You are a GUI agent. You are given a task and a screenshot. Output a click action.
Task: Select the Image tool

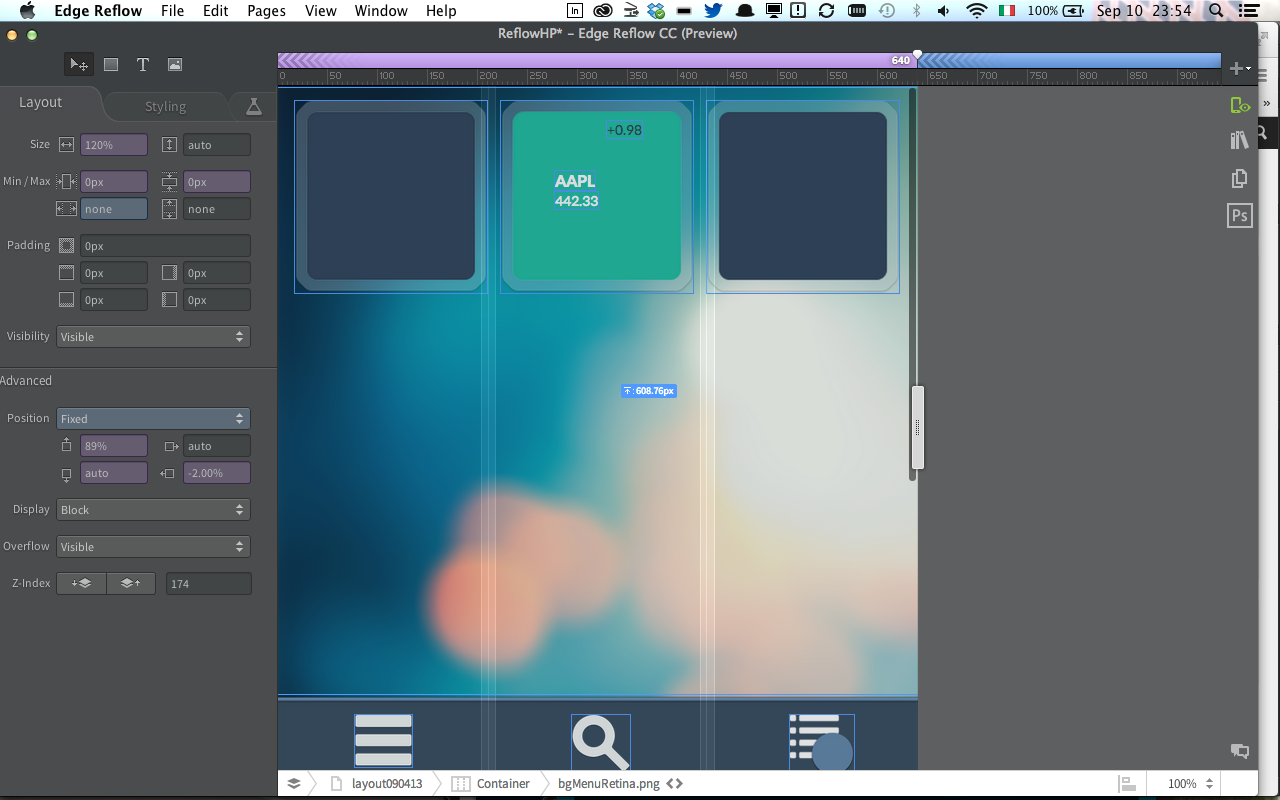[175, 65]
